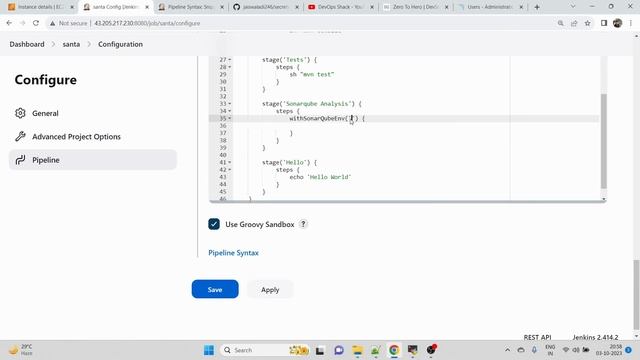
Task: Bookmark this page with star icon
Action: coord(587,23)
